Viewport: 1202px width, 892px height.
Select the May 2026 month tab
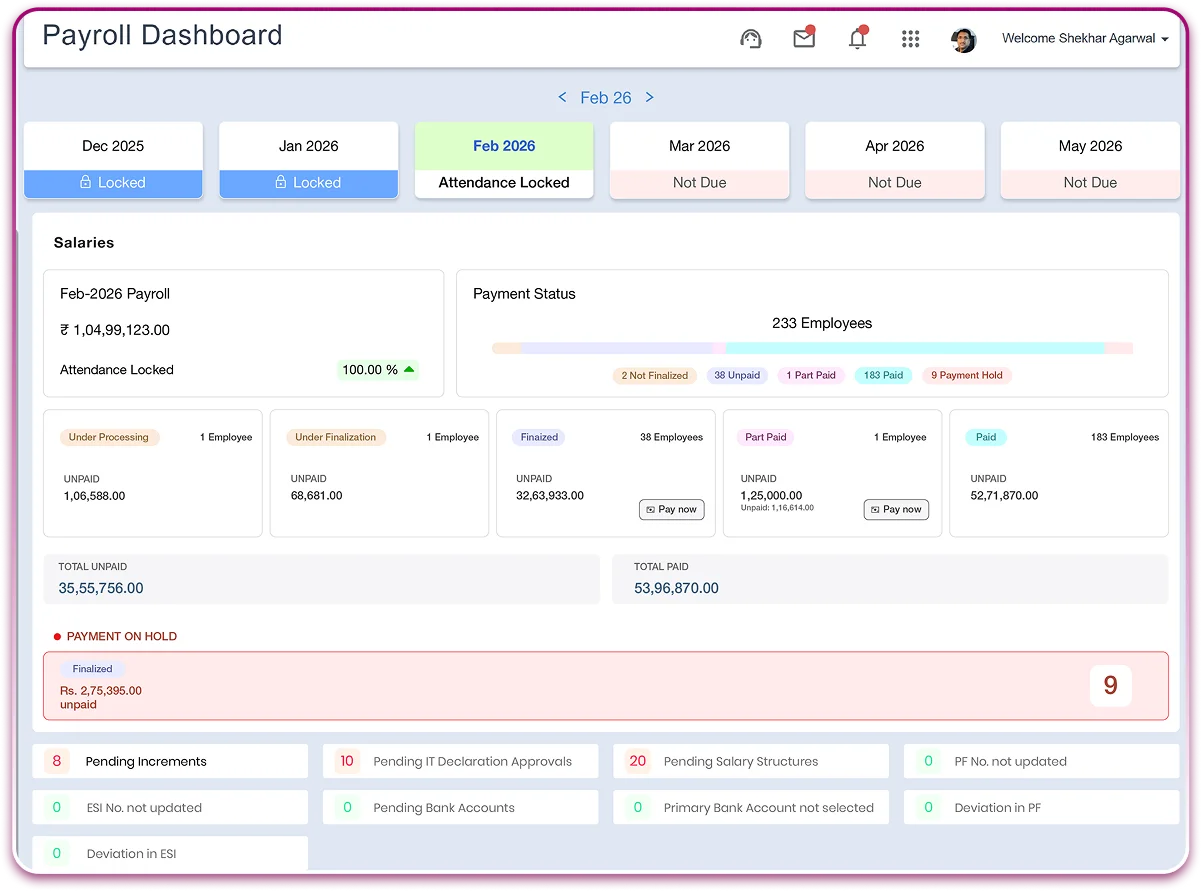point(1090,160)
